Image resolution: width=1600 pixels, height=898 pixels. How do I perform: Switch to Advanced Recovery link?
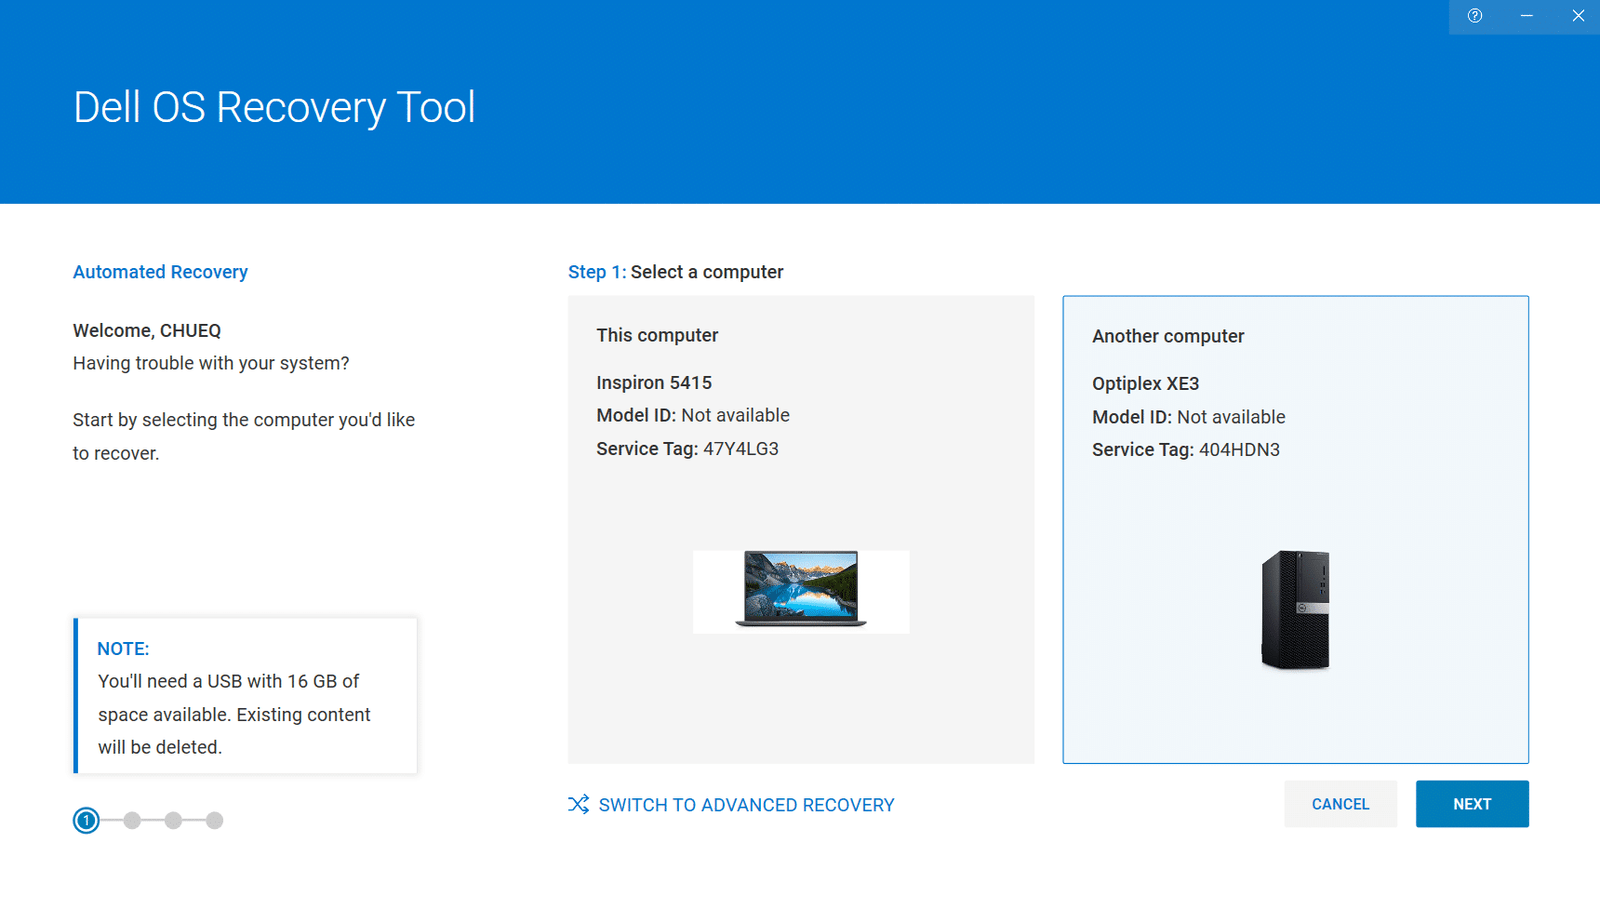pyautogui.click(x=746, y=805)
